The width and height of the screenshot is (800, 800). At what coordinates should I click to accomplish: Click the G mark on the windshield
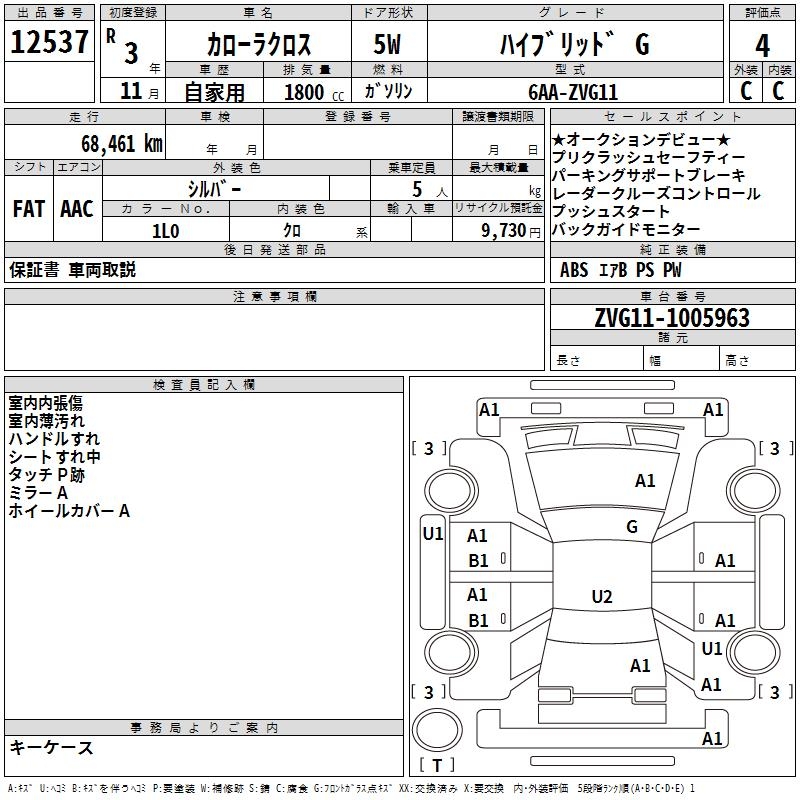click(632, 527)
